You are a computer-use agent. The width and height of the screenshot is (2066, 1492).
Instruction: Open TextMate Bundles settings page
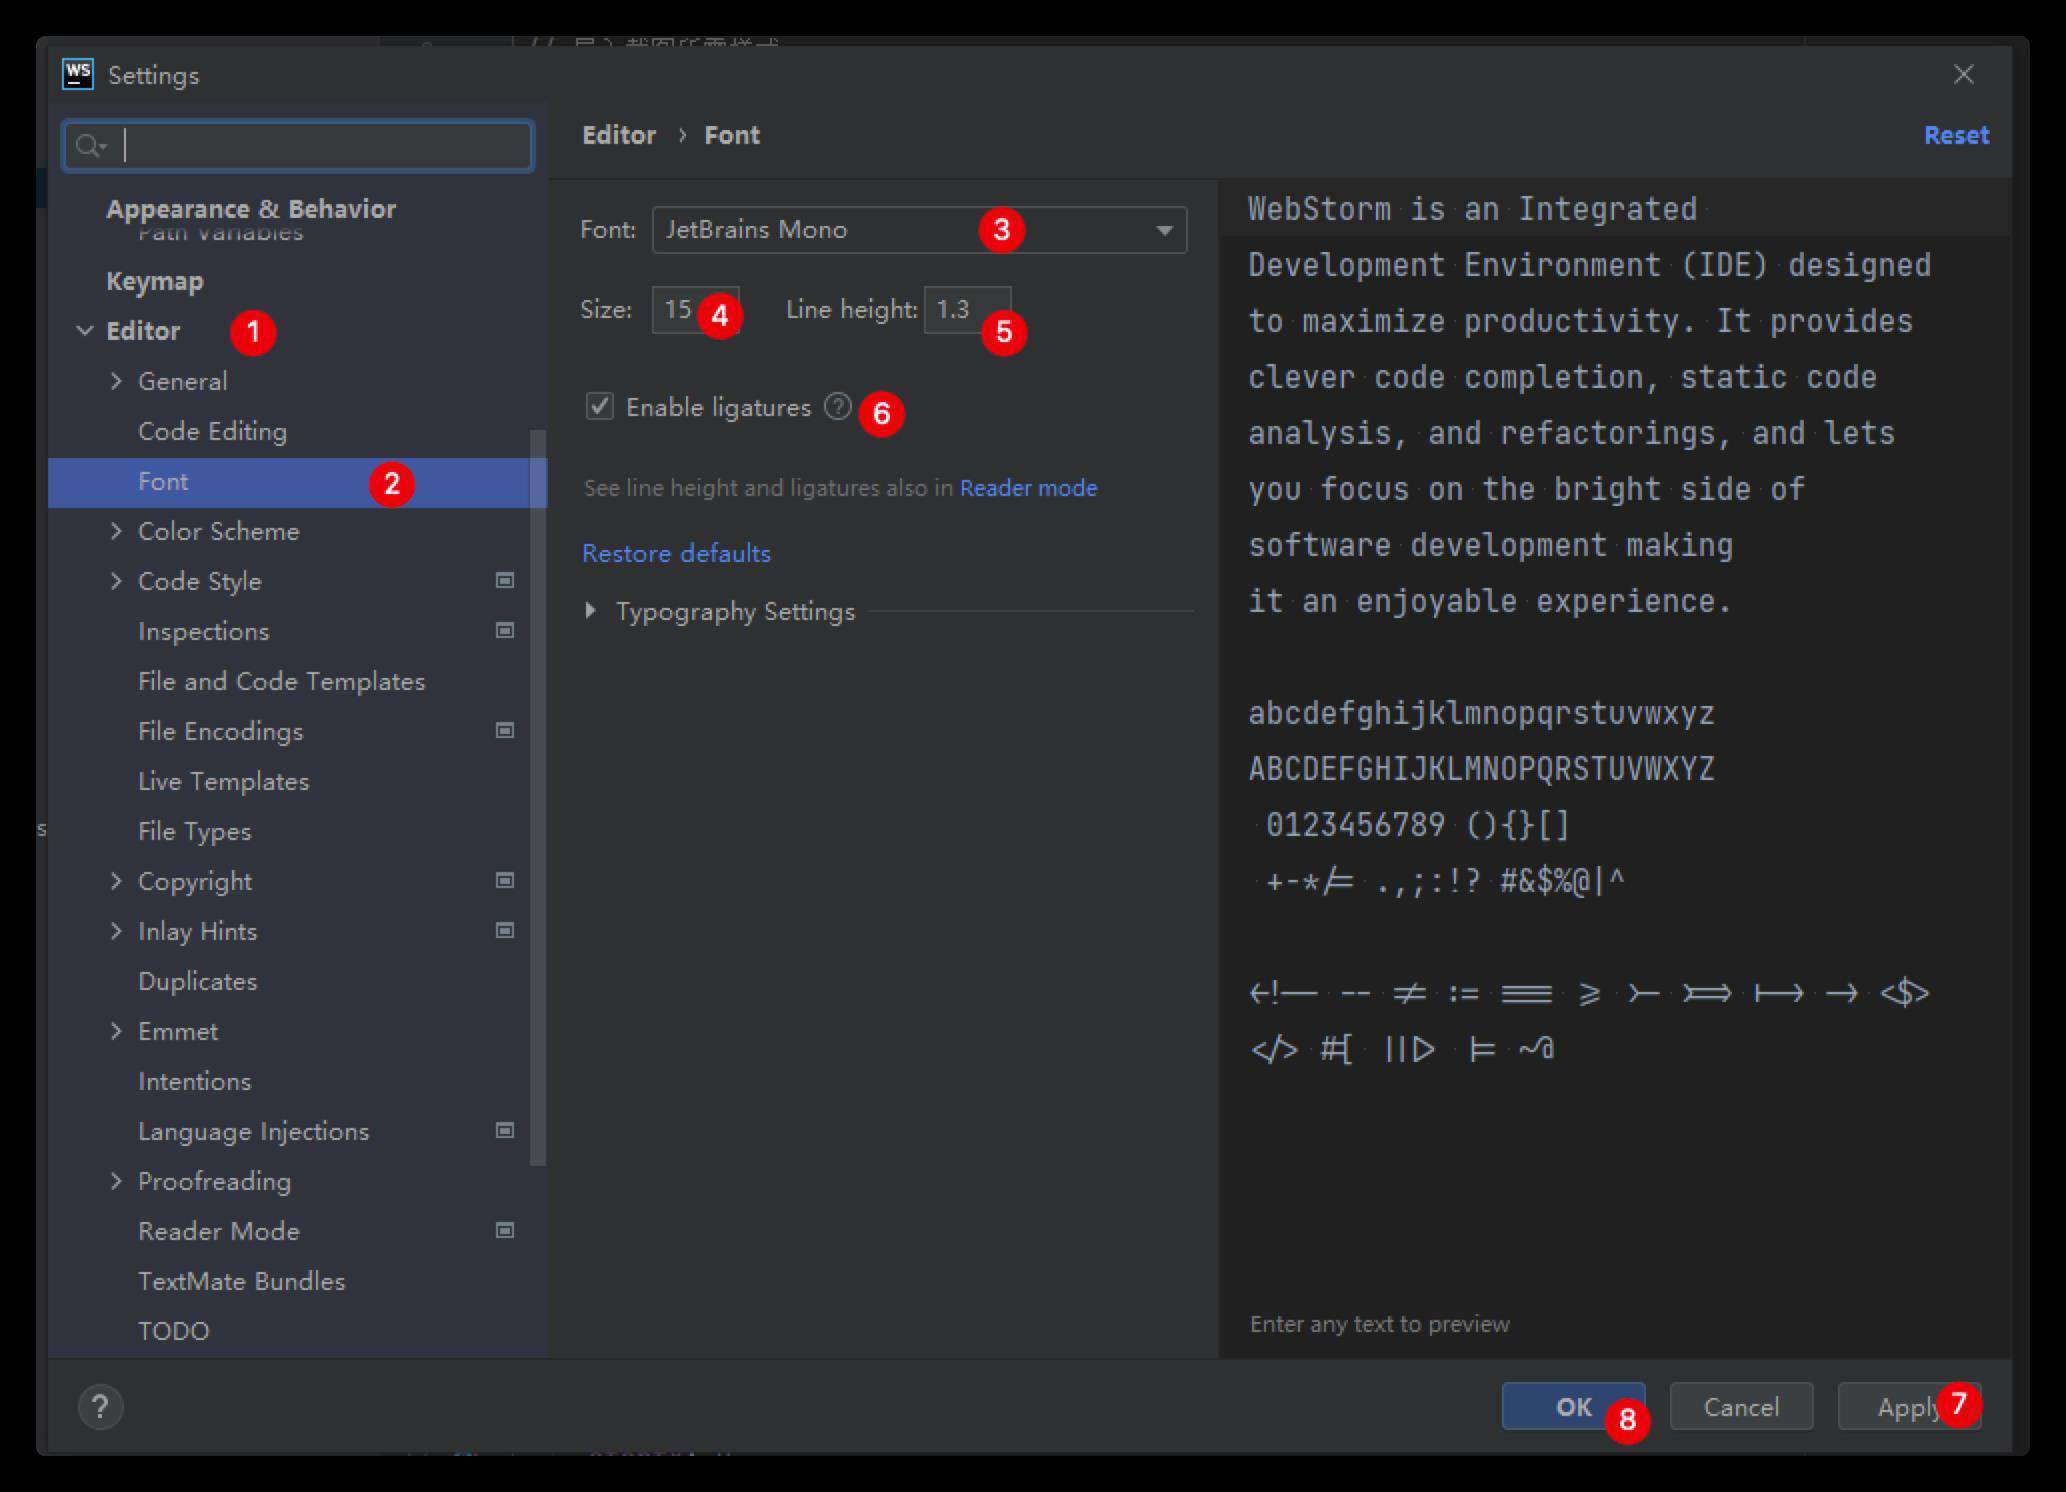point(241,1281)
